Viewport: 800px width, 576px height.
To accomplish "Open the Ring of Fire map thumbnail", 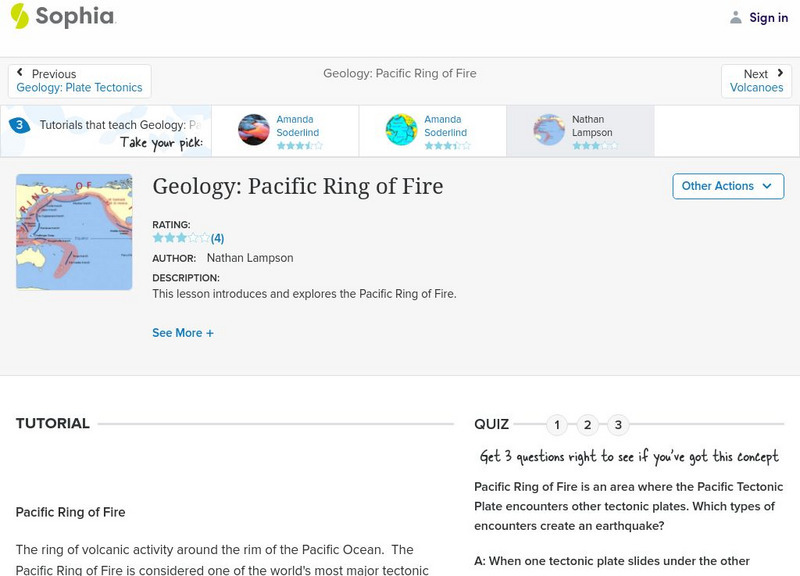I will pyautogui.click(x=74, y=232).
